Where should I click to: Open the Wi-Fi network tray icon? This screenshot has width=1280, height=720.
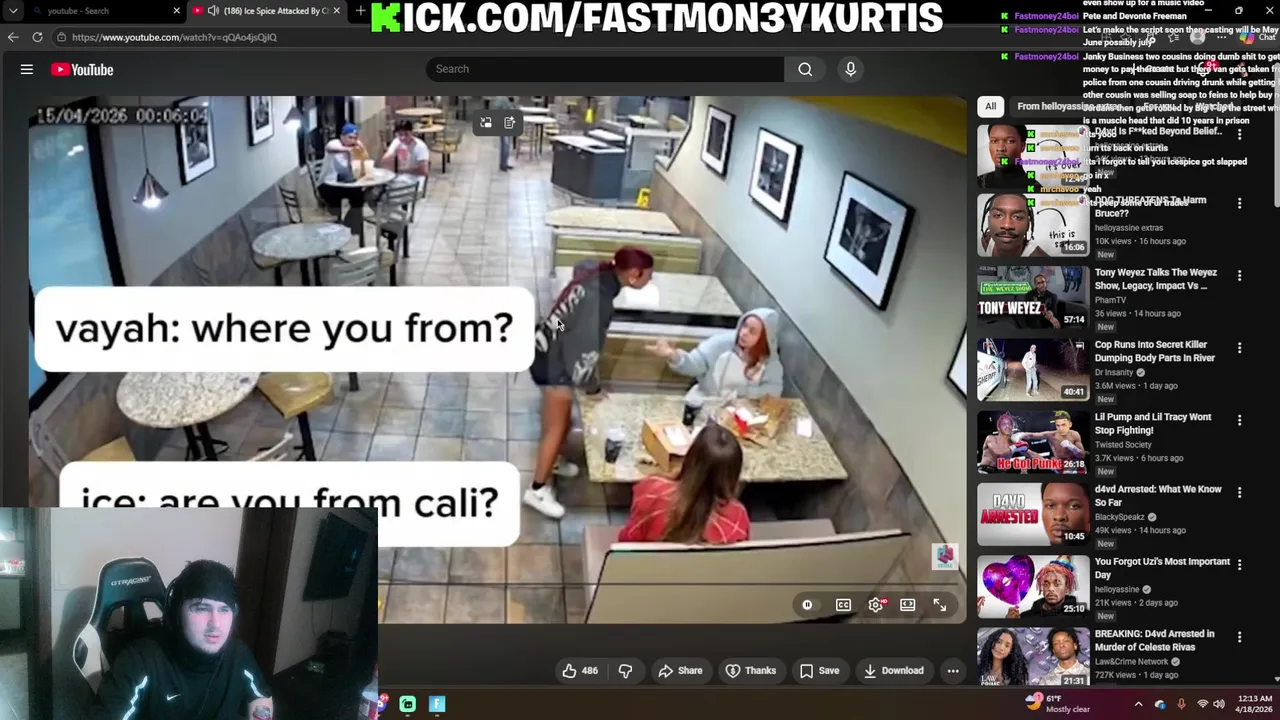(1202, 704)
